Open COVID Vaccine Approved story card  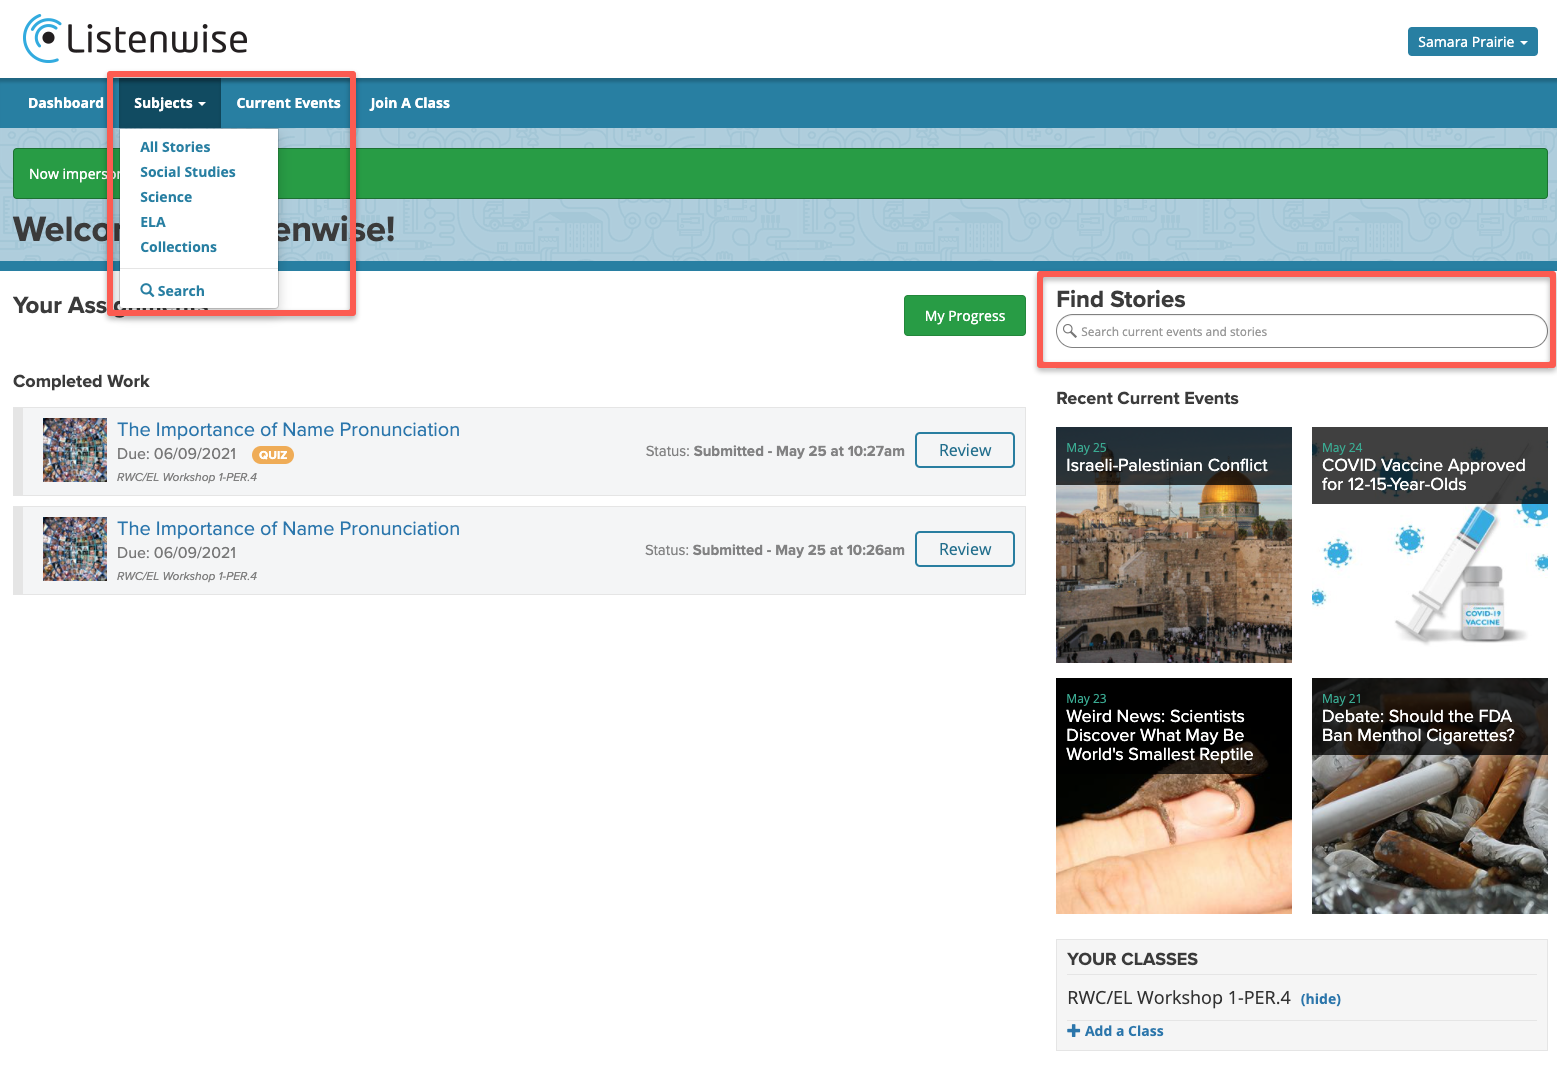[x=1429, y=545]
